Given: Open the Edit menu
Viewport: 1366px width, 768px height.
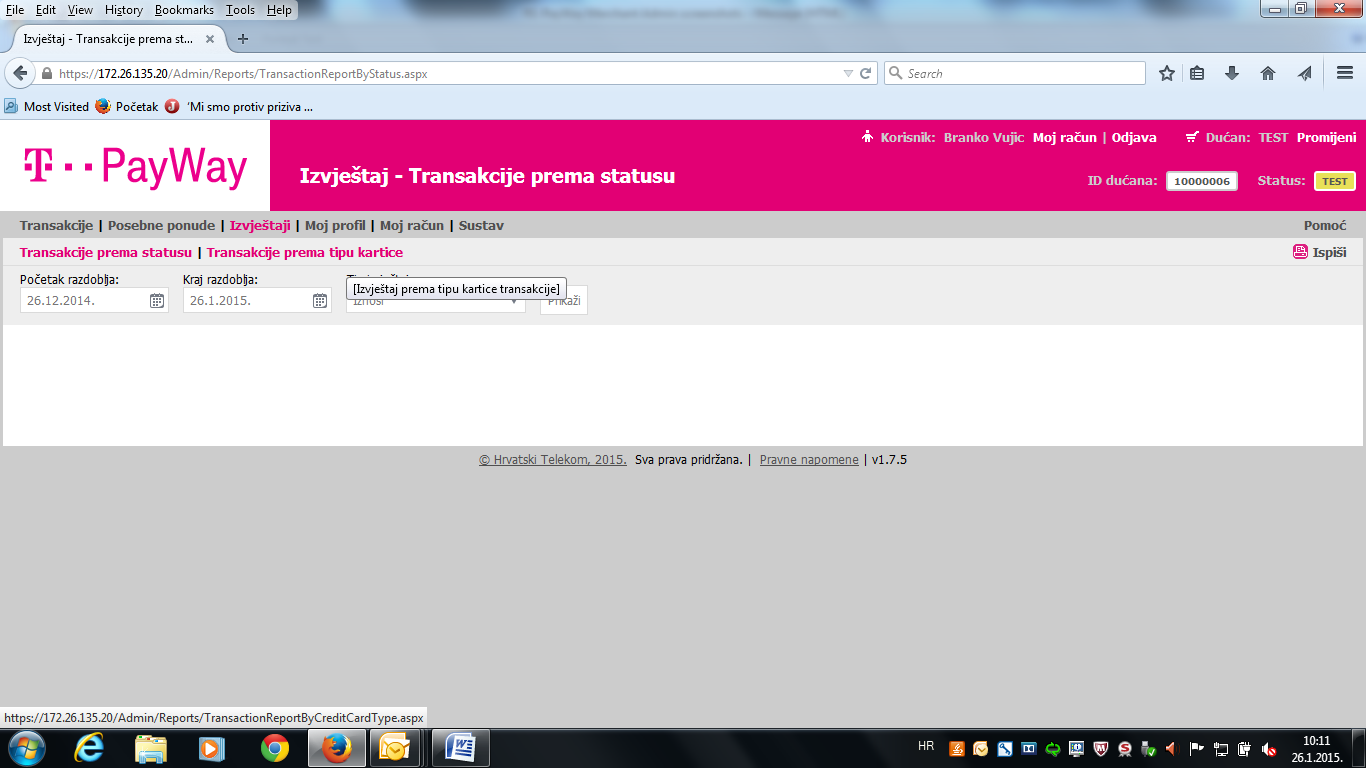Looking at the screenshot, I should click(46, 10).
